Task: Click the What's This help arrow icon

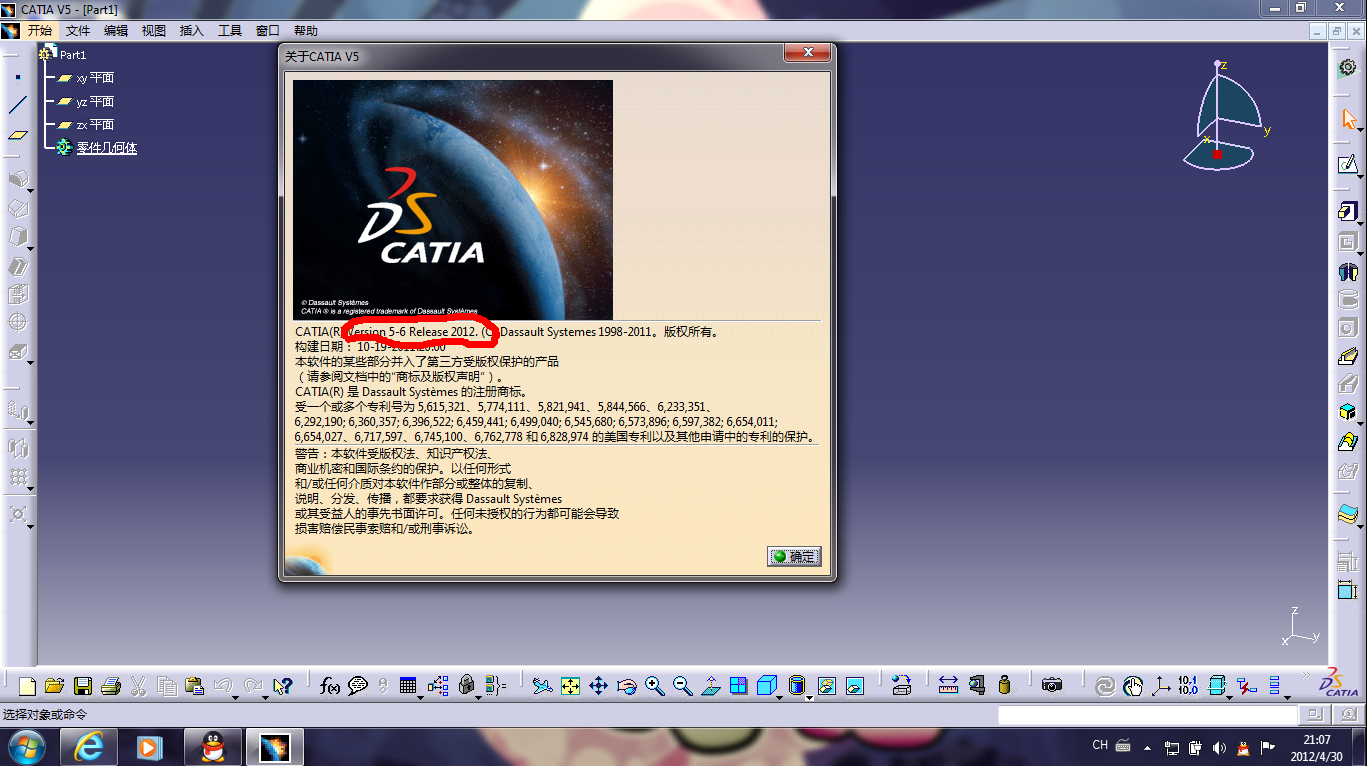Action: pyautogui.click(x=283, y=686)
